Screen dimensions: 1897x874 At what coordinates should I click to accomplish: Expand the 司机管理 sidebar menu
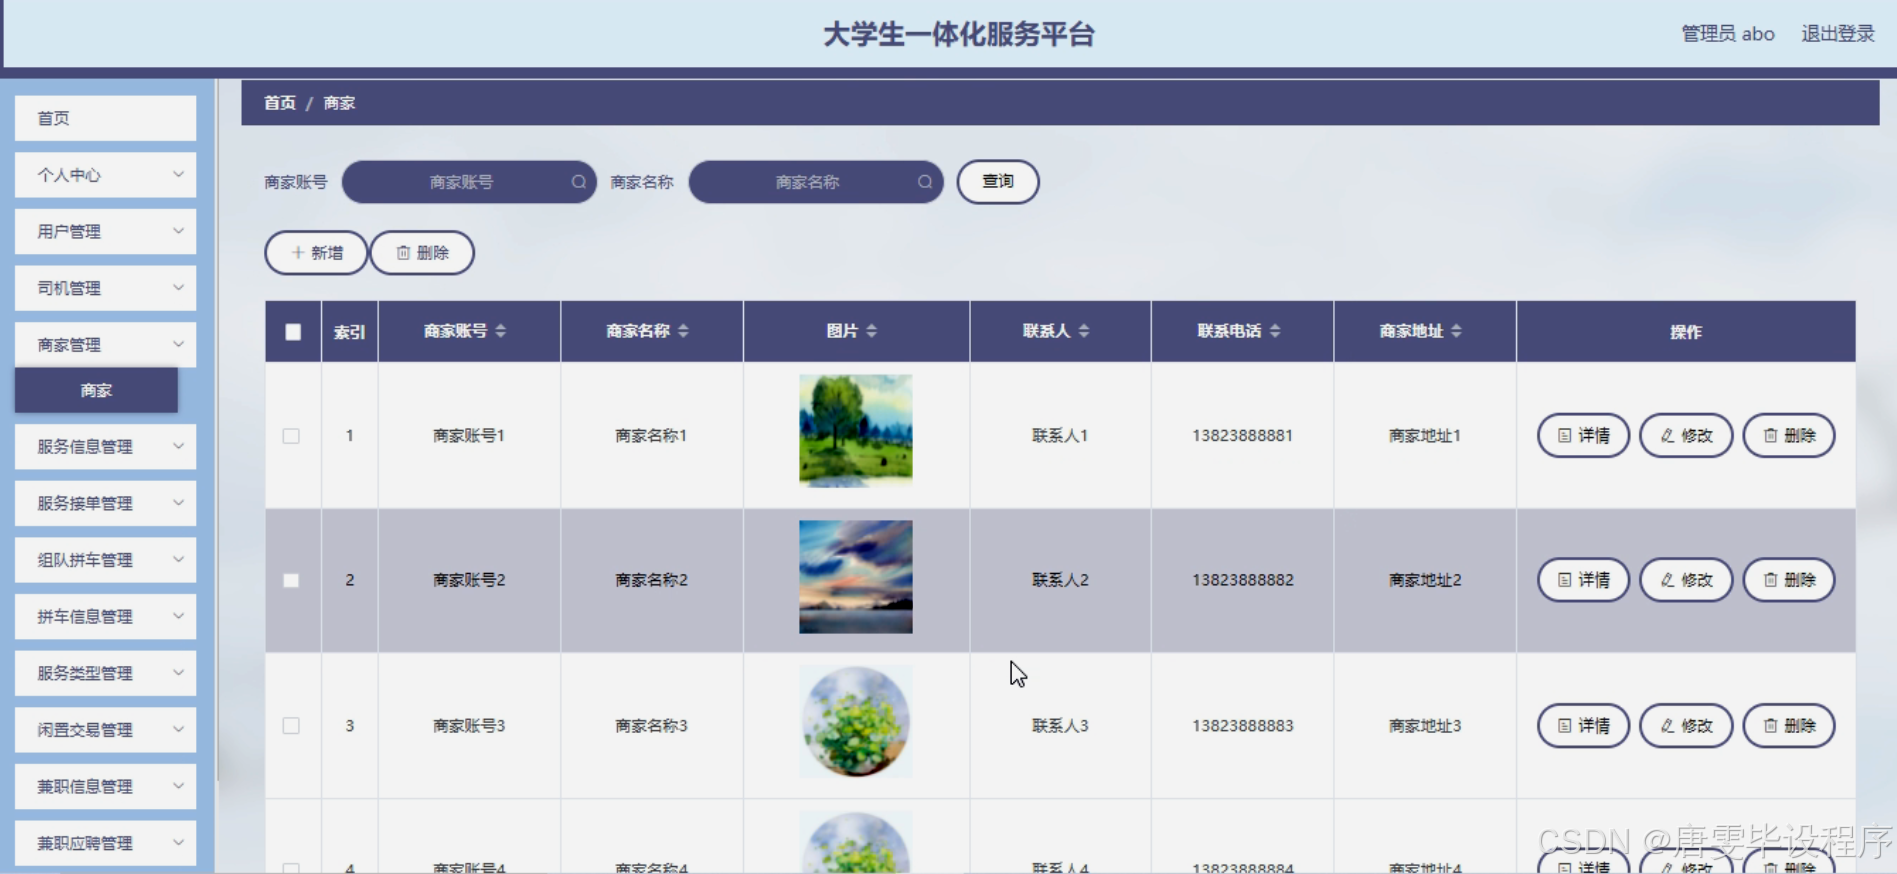pos(105,288)
